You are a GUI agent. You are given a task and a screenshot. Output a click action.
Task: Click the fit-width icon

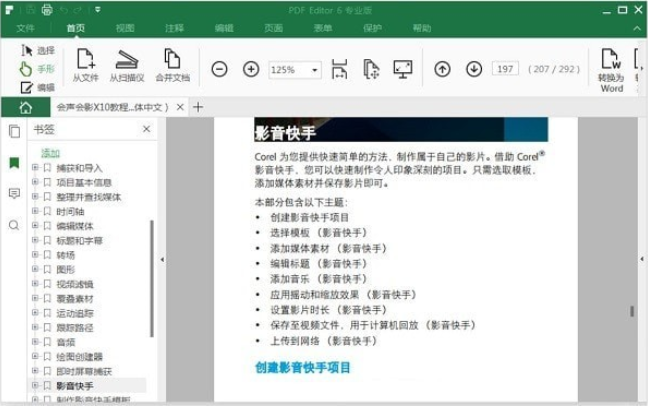pos(339,69)
